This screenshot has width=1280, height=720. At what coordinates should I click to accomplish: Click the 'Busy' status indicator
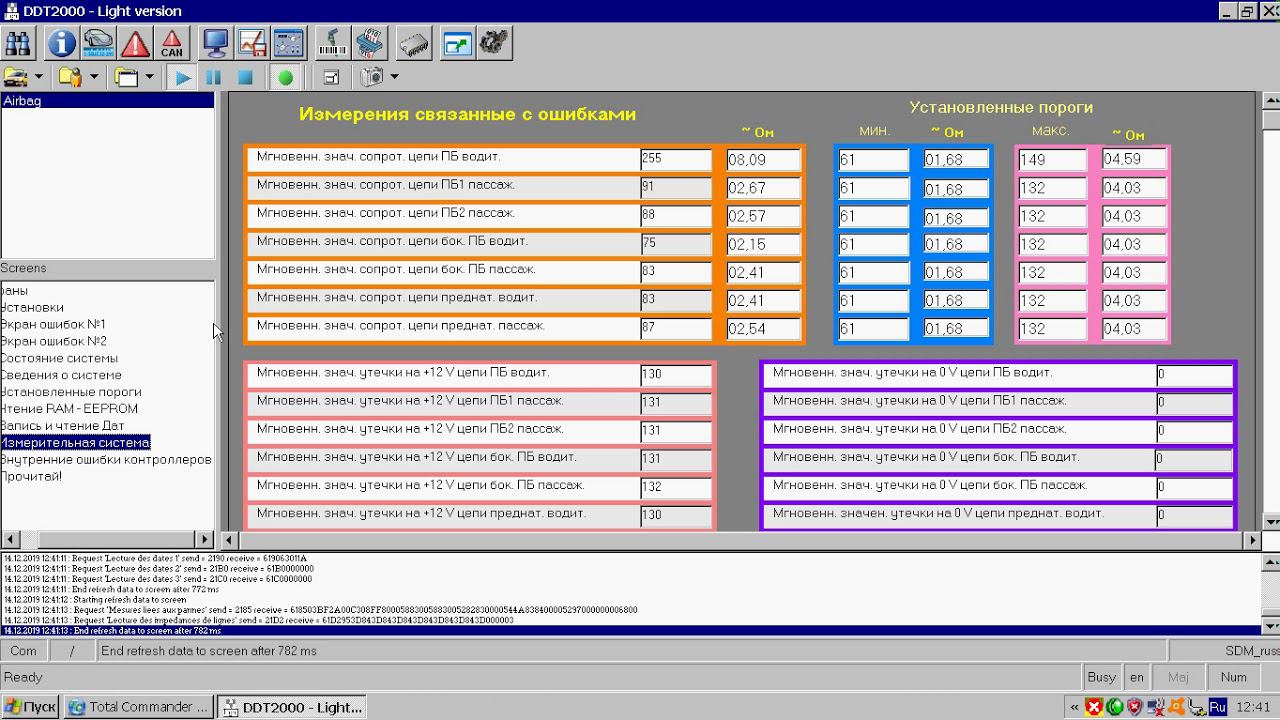tap(1102, 677)
